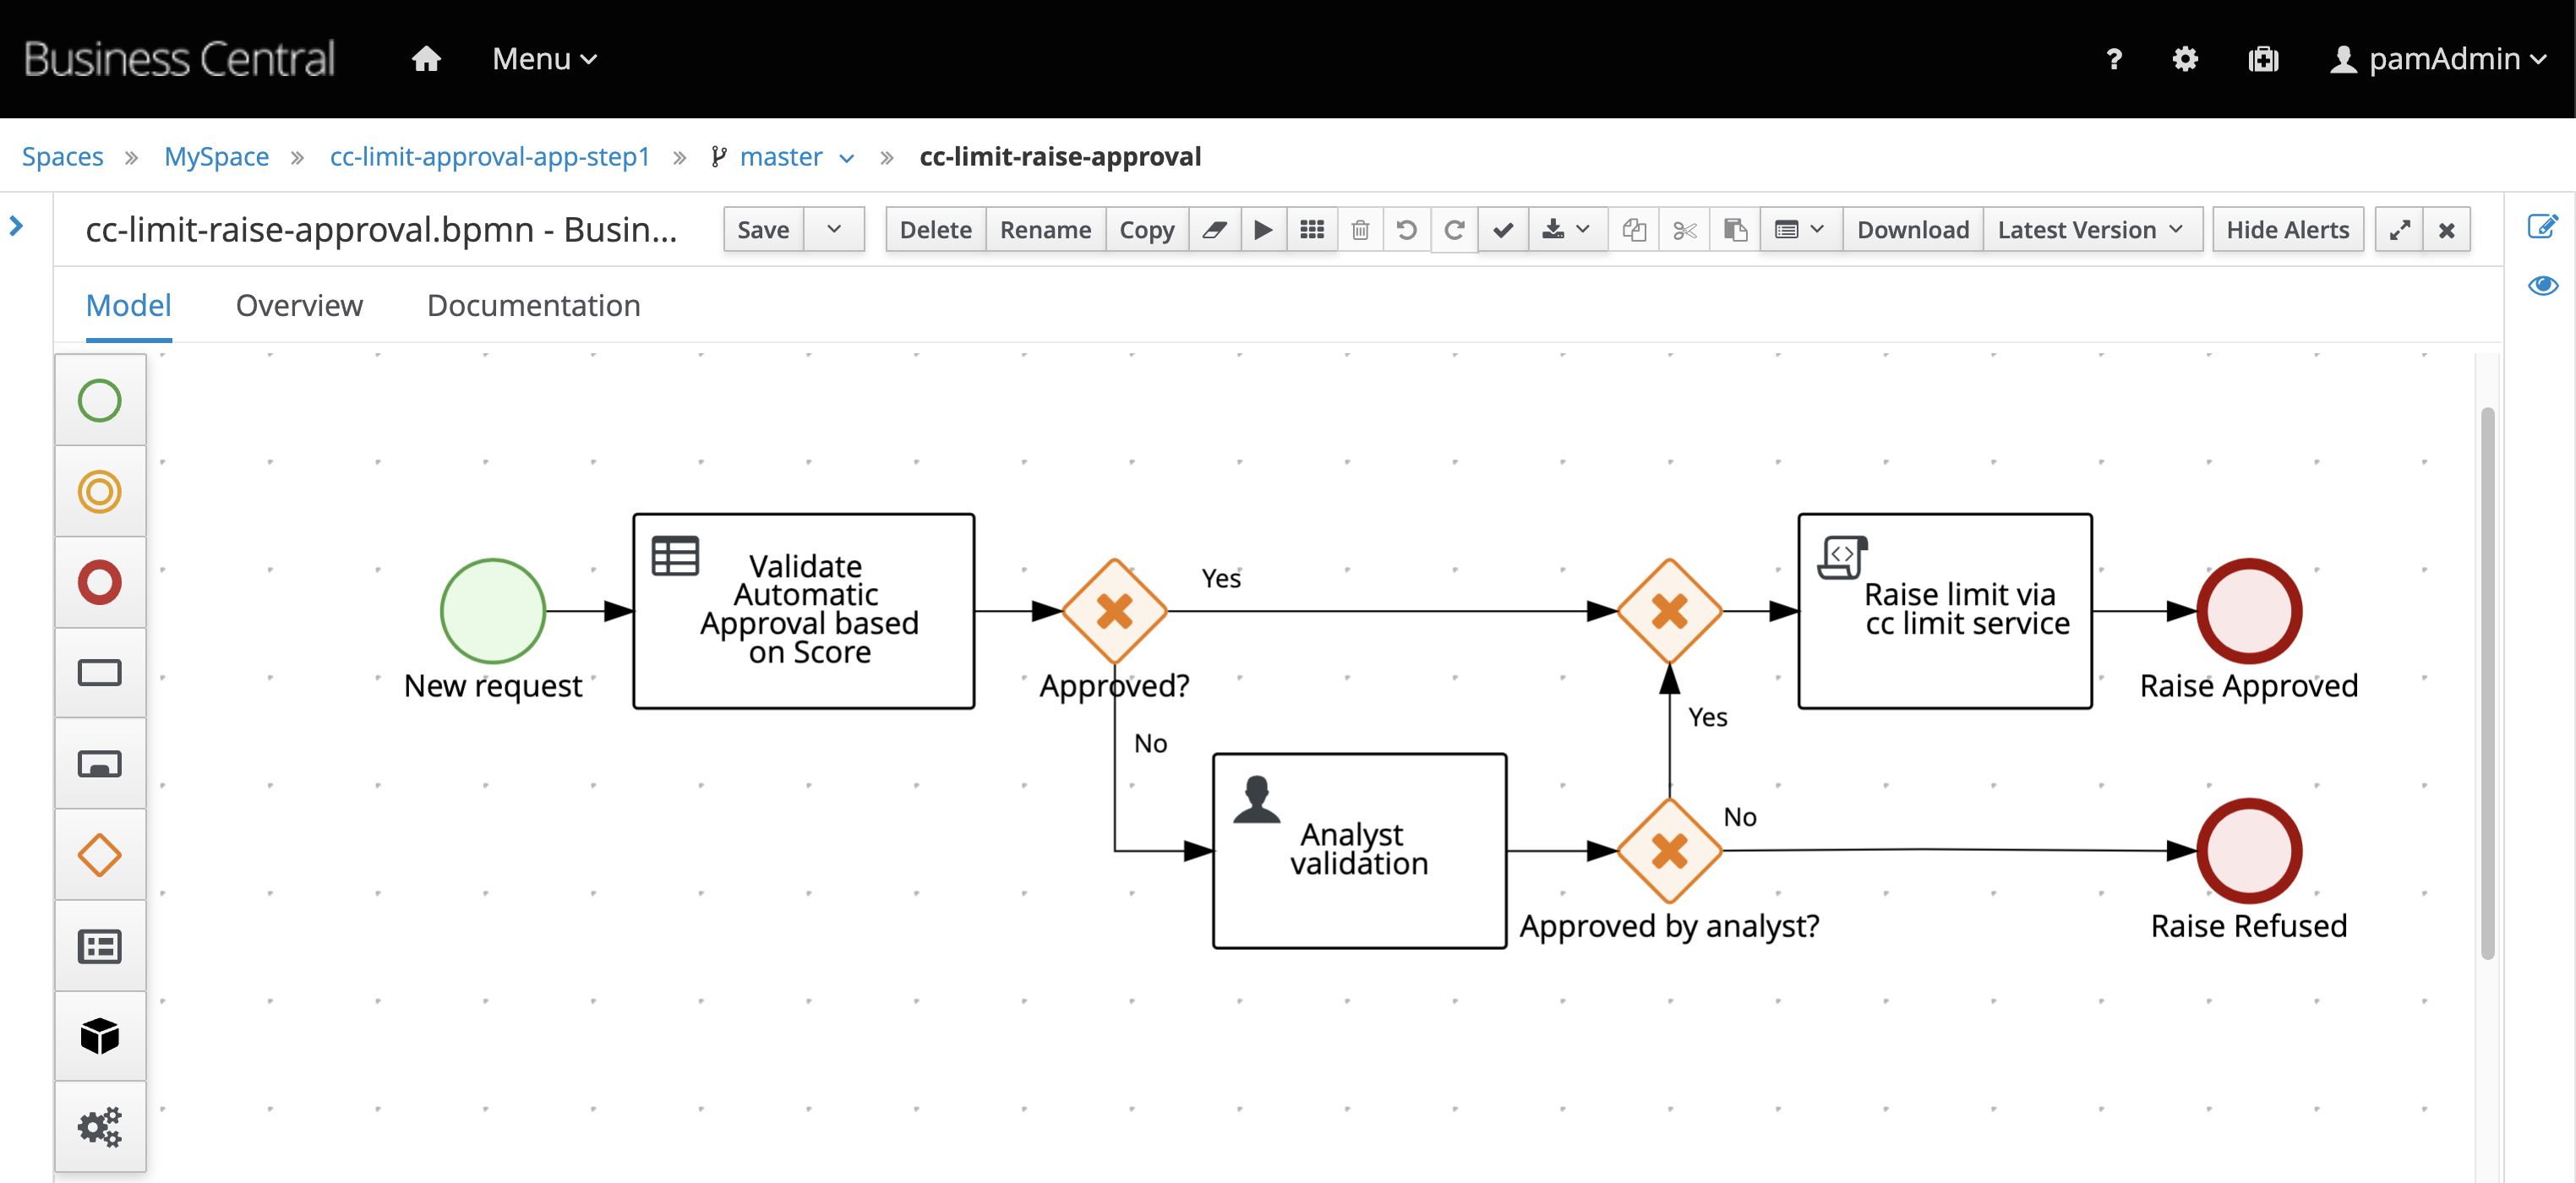Click the eraser clear diagram icon
This screenshot has width=2576, height=1183.
1214,230
